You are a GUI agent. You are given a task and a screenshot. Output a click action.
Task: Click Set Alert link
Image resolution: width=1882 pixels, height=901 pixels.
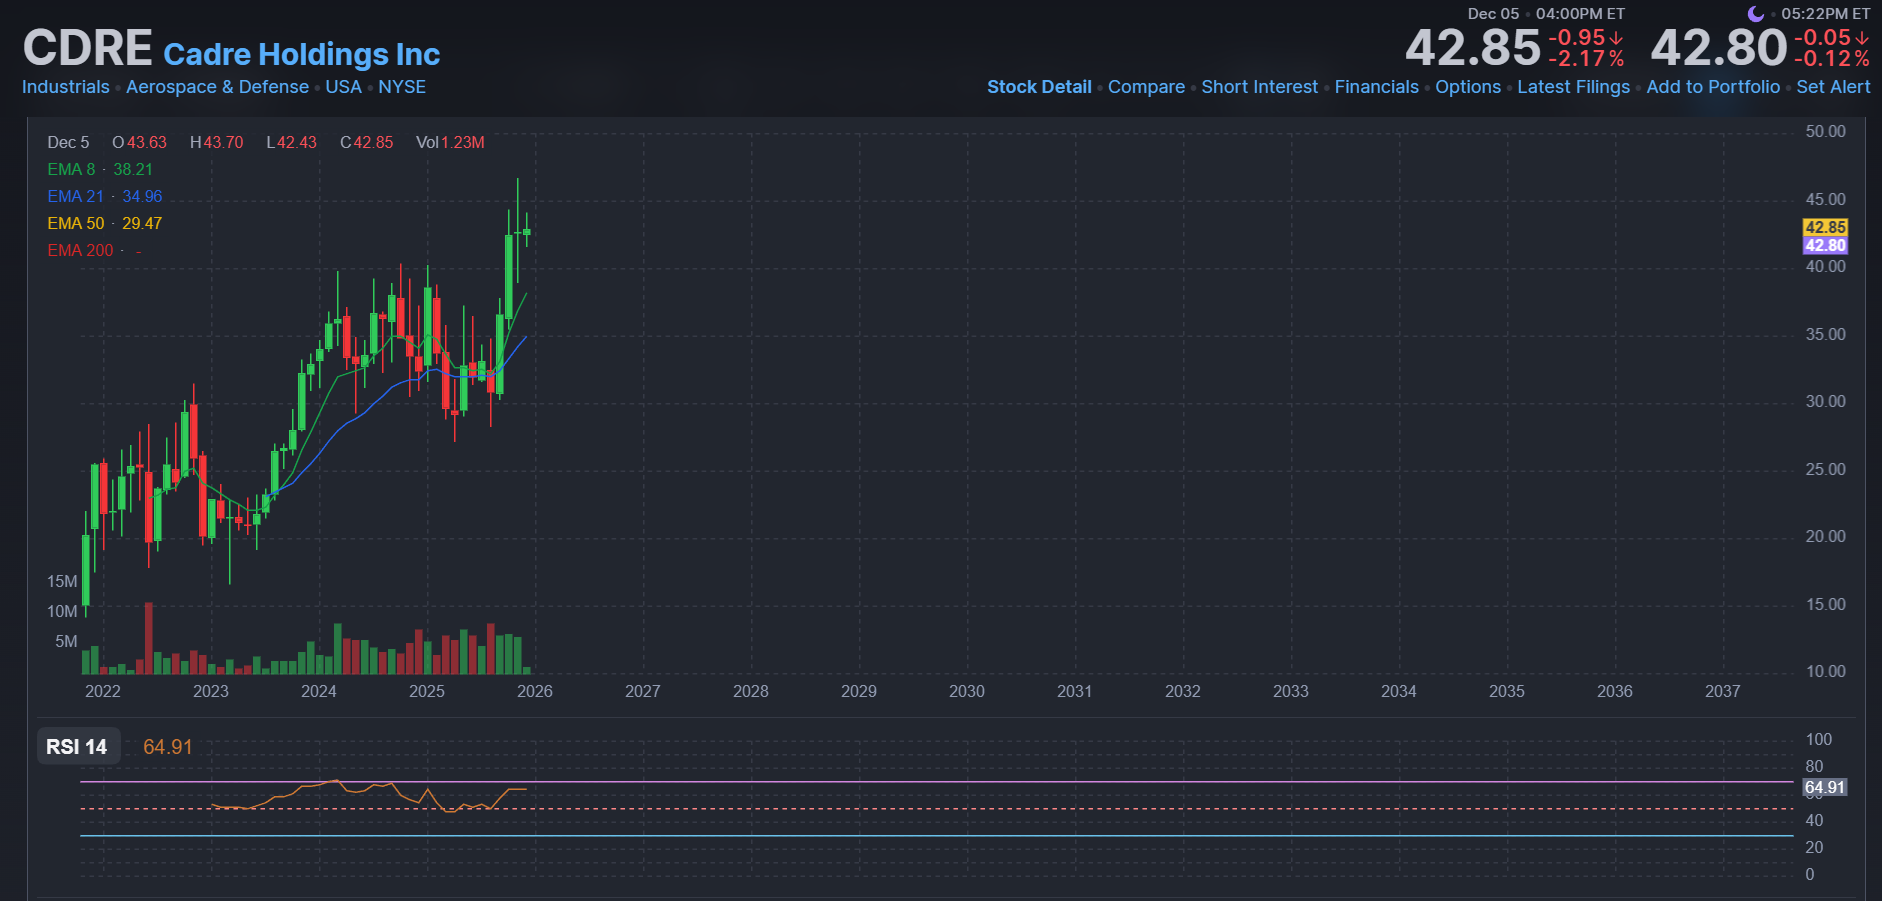[x=1833, y=87]
